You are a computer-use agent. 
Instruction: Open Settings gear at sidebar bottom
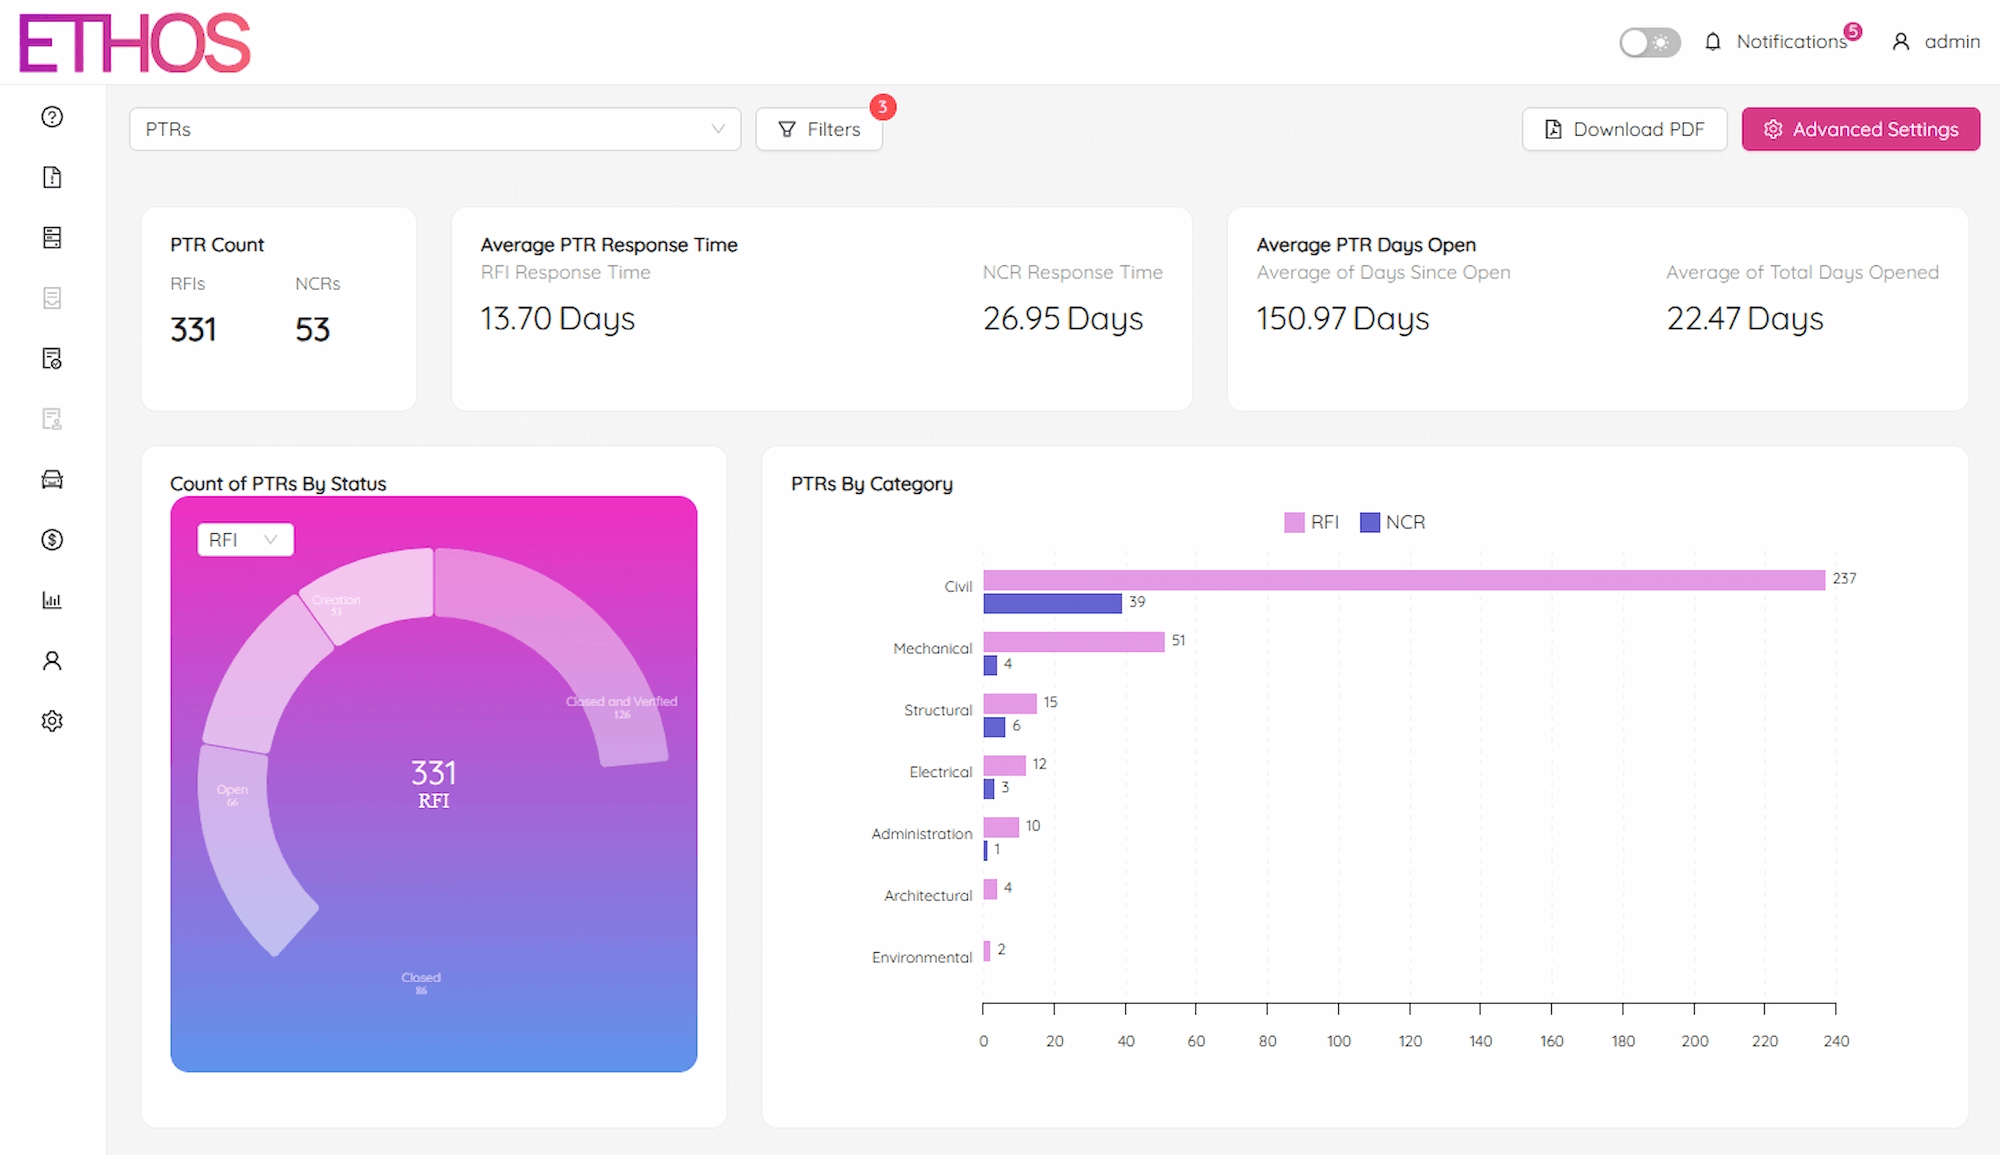point(51,720)
